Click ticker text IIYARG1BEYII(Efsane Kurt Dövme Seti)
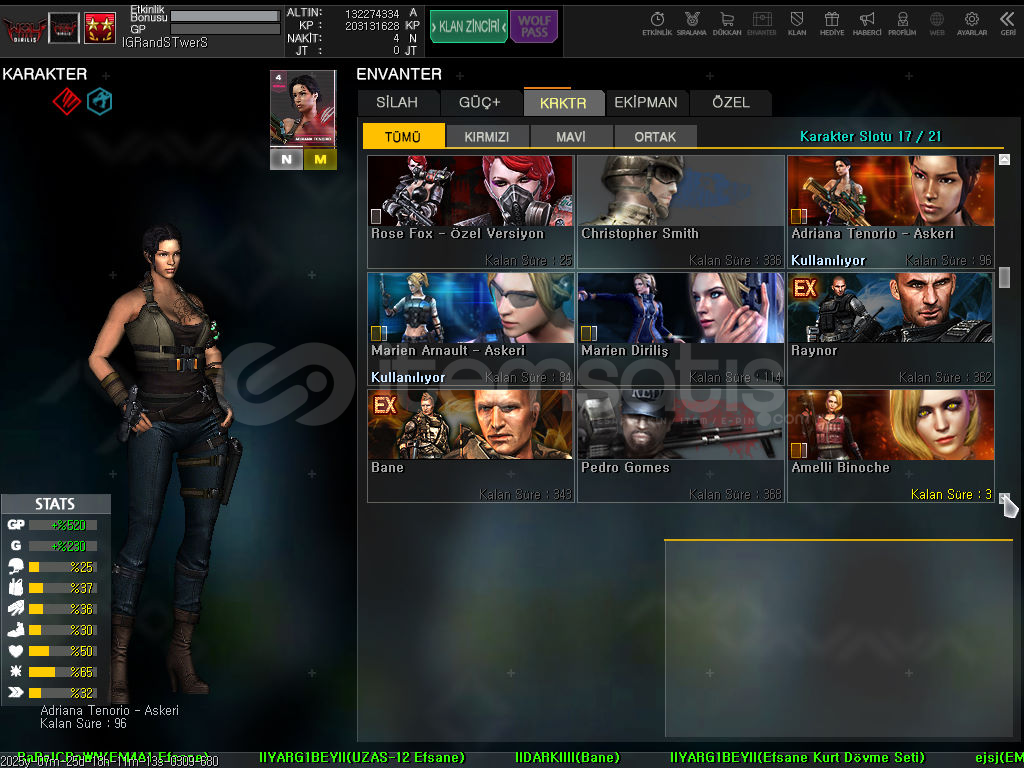Viewport: 1024px width, 768px height. click(x=797, y=758)
